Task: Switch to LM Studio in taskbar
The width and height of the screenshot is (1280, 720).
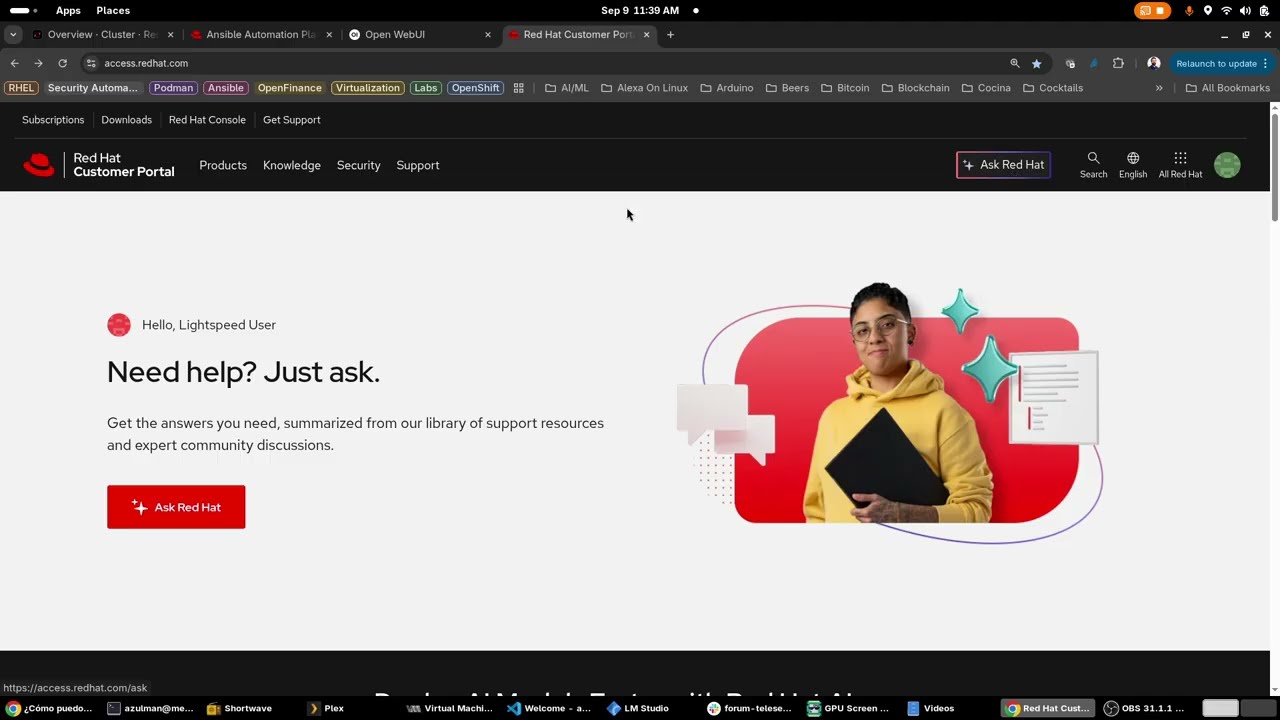Action: tap(638, 708)
